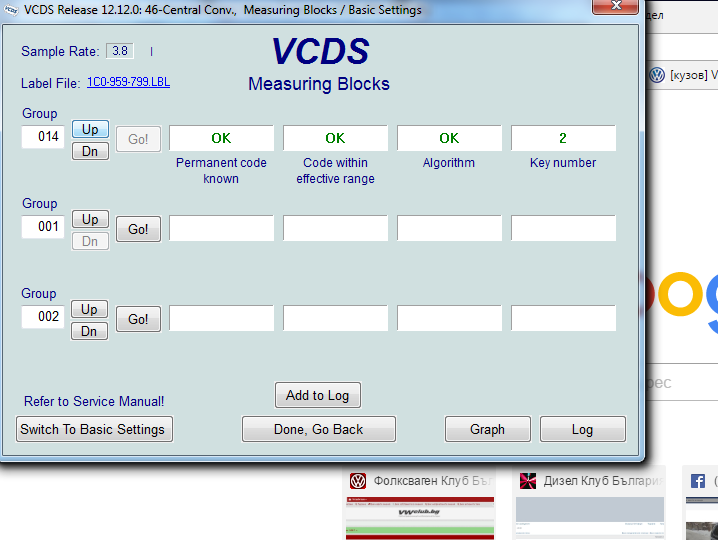Increase Group 002 with the Up button
The height and width of the screenshot is (540, 718).
click(x=90, y=309)
